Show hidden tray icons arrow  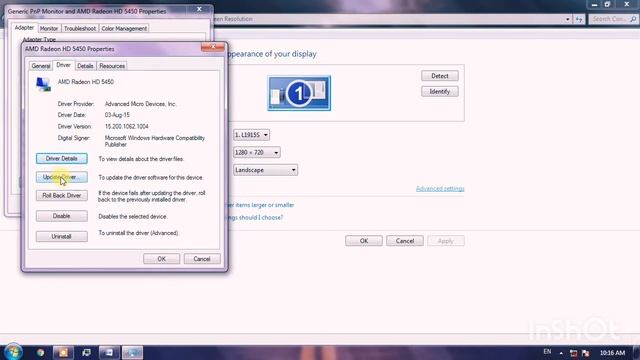[561, 353]
